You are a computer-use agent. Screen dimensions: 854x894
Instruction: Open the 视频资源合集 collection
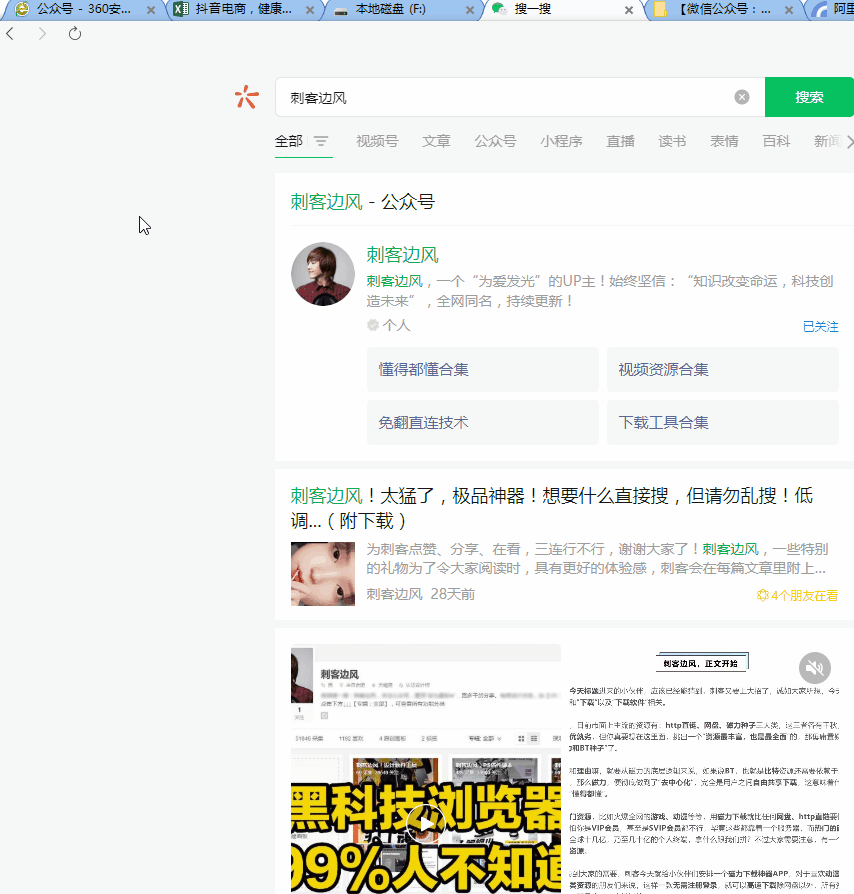[722, 369]
